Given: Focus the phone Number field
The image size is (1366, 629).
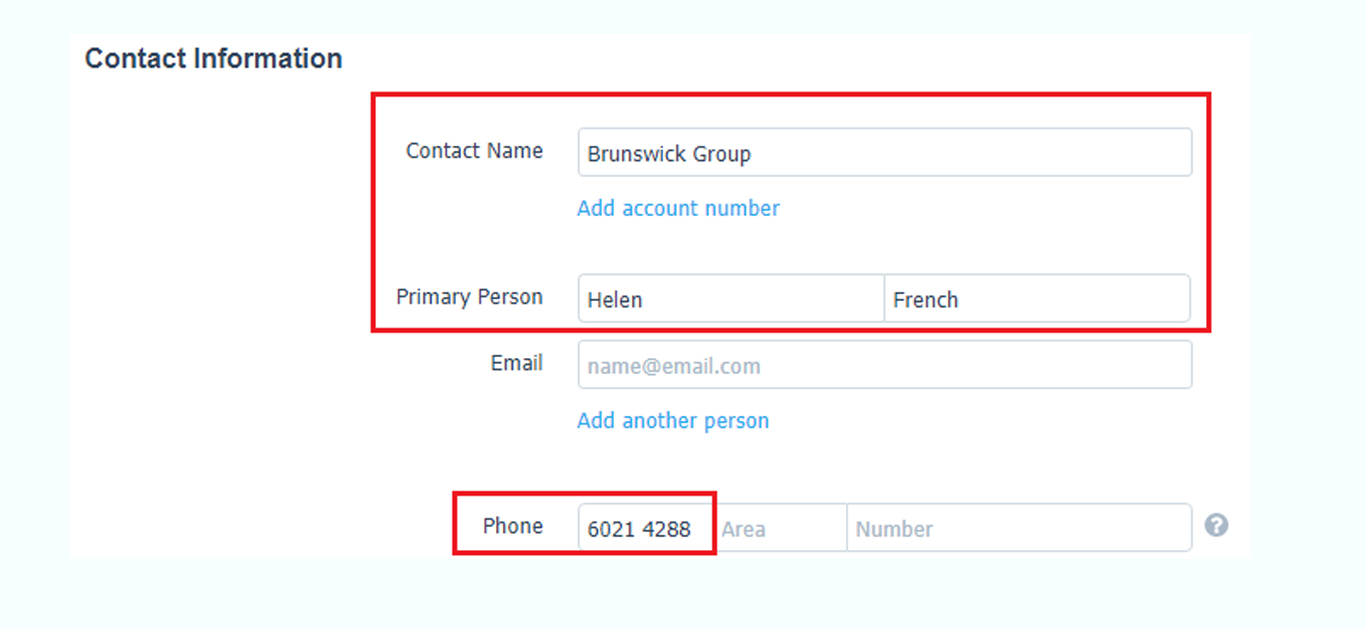Looking at the screenshot, I should point(1019,528).
